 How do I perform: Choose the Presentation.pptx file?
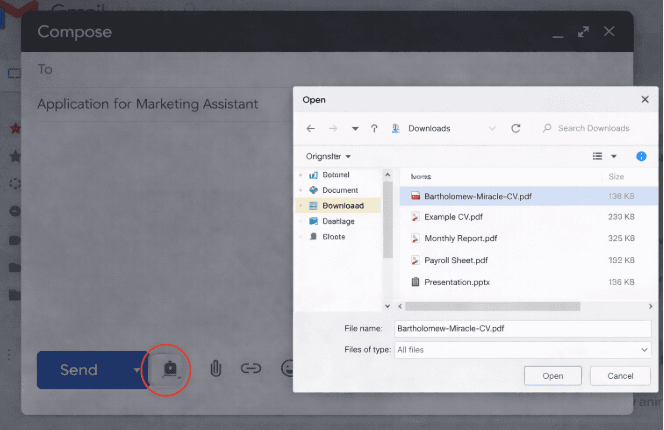pos(456,282)
